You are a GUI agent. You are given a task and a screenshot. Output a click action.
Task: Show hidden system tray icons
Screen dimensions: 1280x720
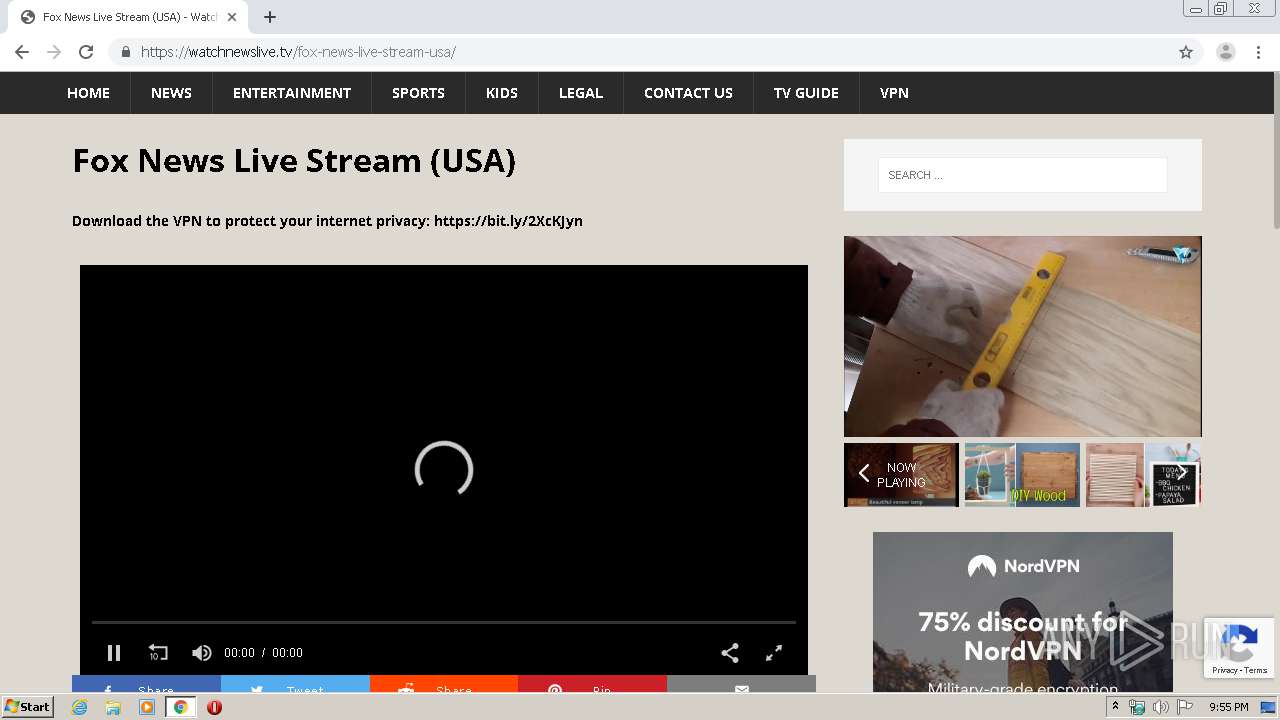[x=1116, y=707]
